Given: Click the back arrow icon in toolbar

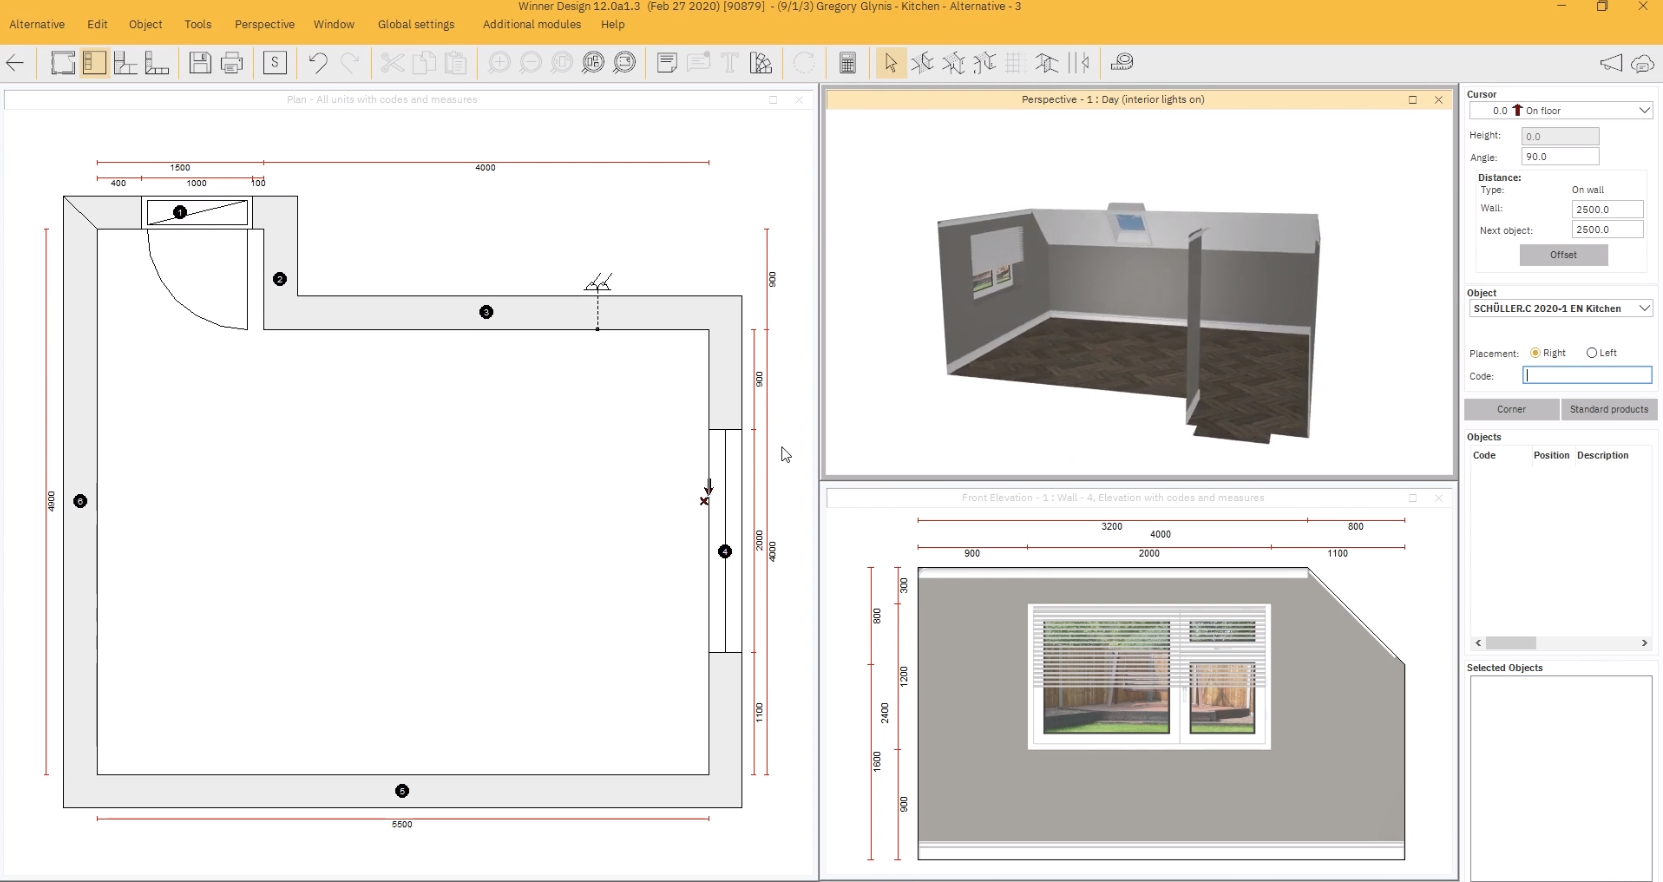Looking at the screenshot, I should 15,63.
